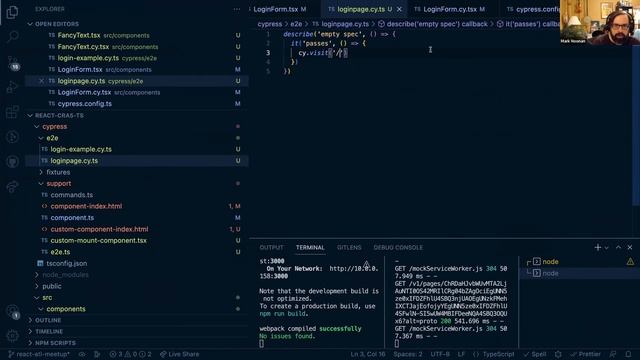
Task: Collapse the REACT-CRA5-TS project section
Action: pos(59,116)
